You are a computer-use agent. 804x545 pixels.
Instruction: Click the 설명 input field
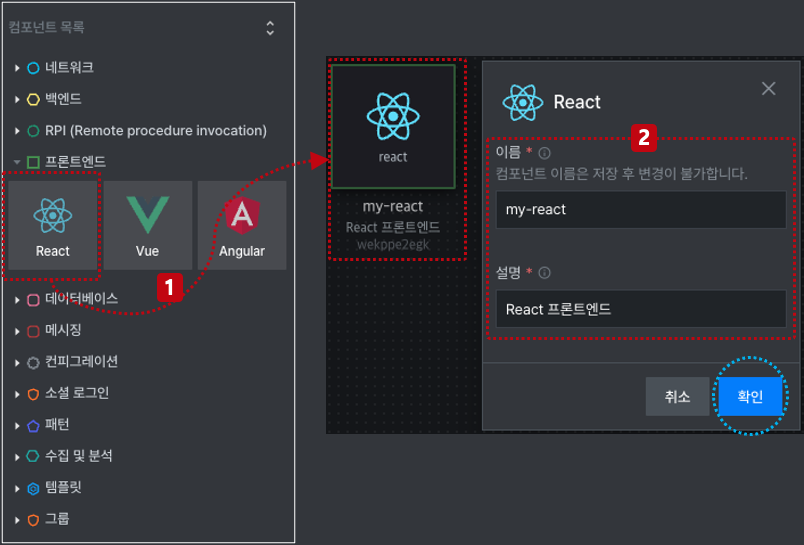[x=641, y=309]
